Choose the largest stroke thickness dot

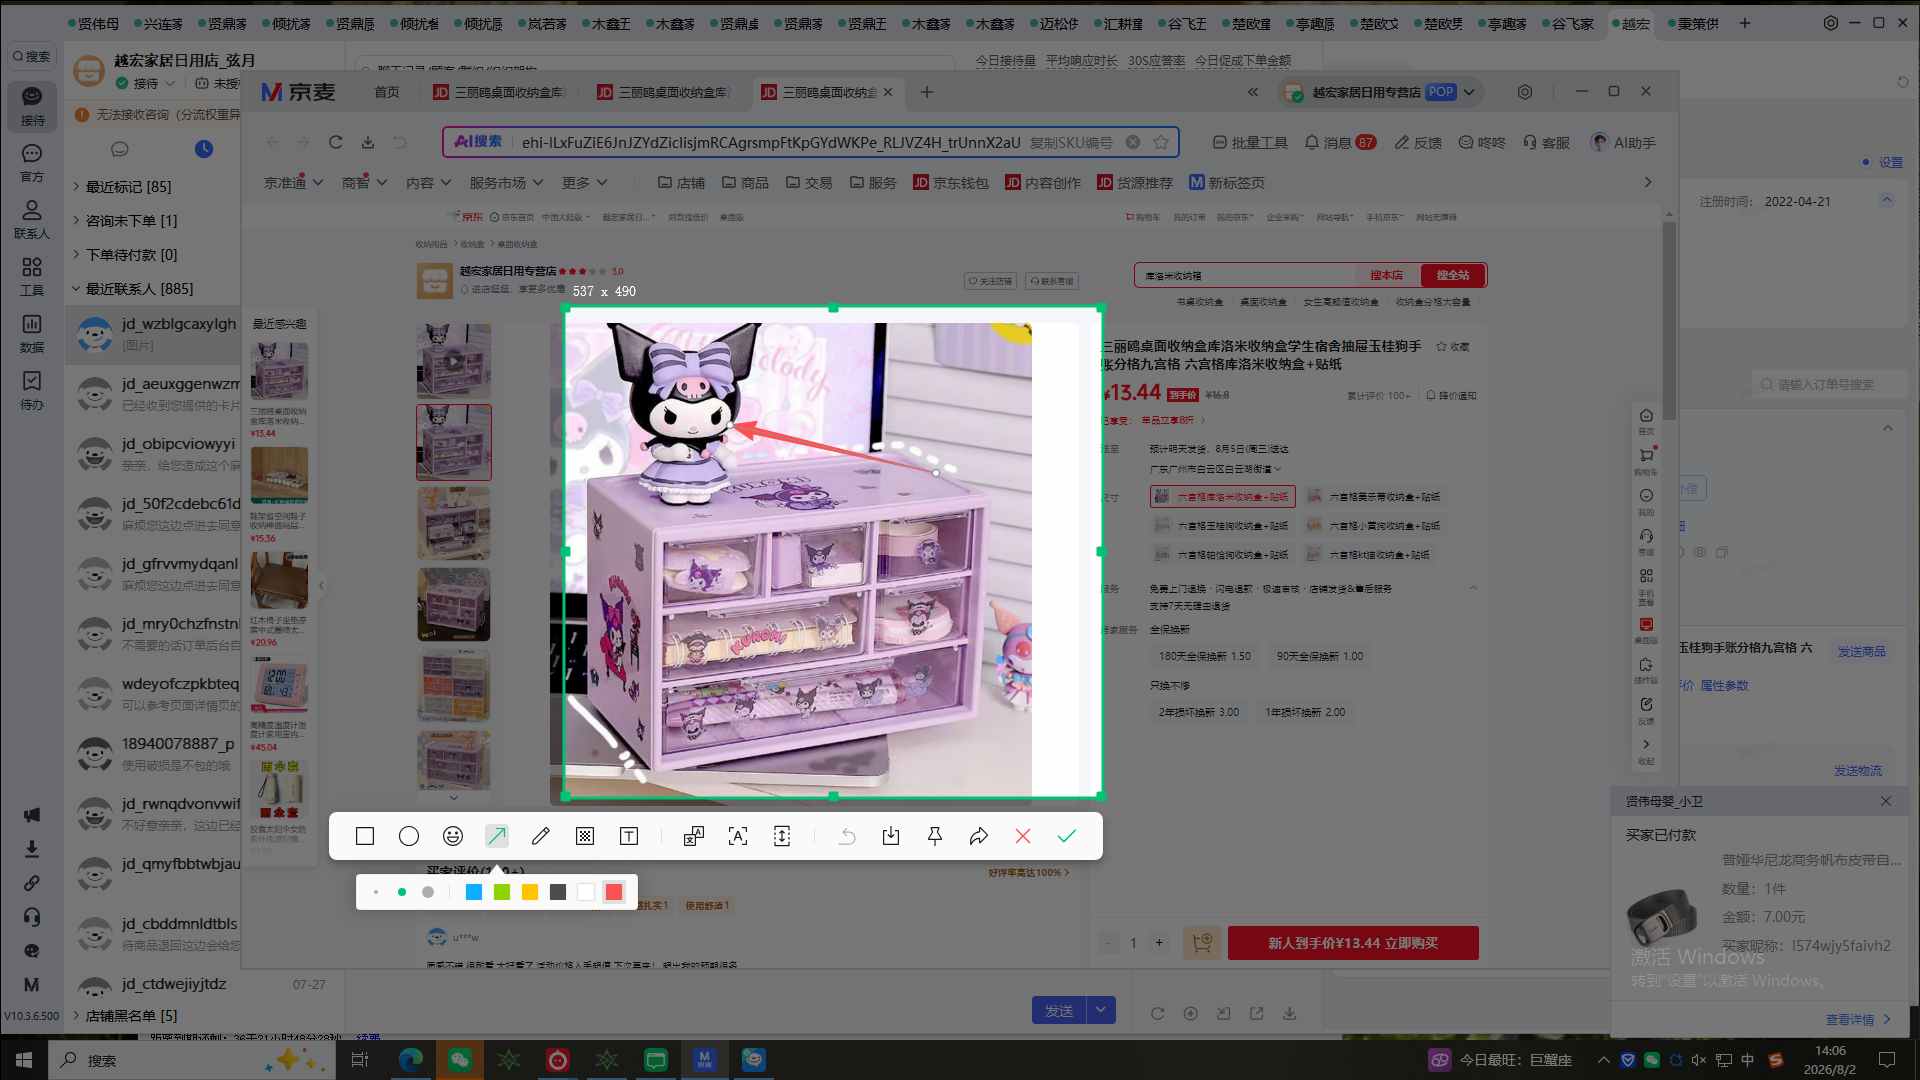pyautogui.click(x=428, y=892)
